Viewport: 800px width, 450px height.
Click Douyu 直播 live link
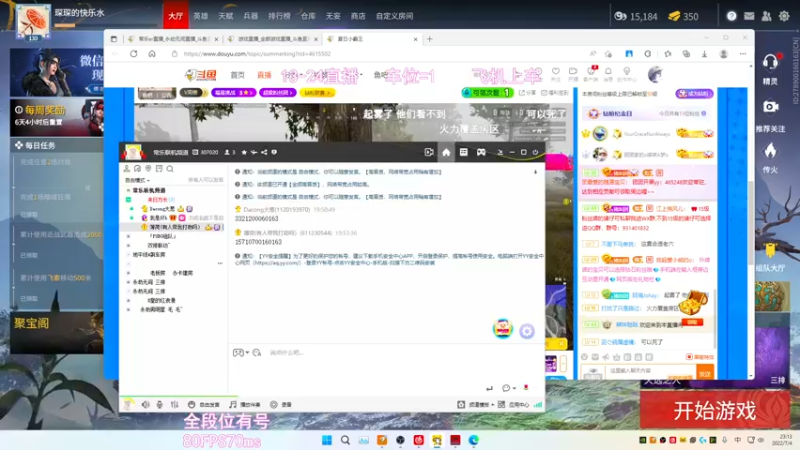(264, 75)
